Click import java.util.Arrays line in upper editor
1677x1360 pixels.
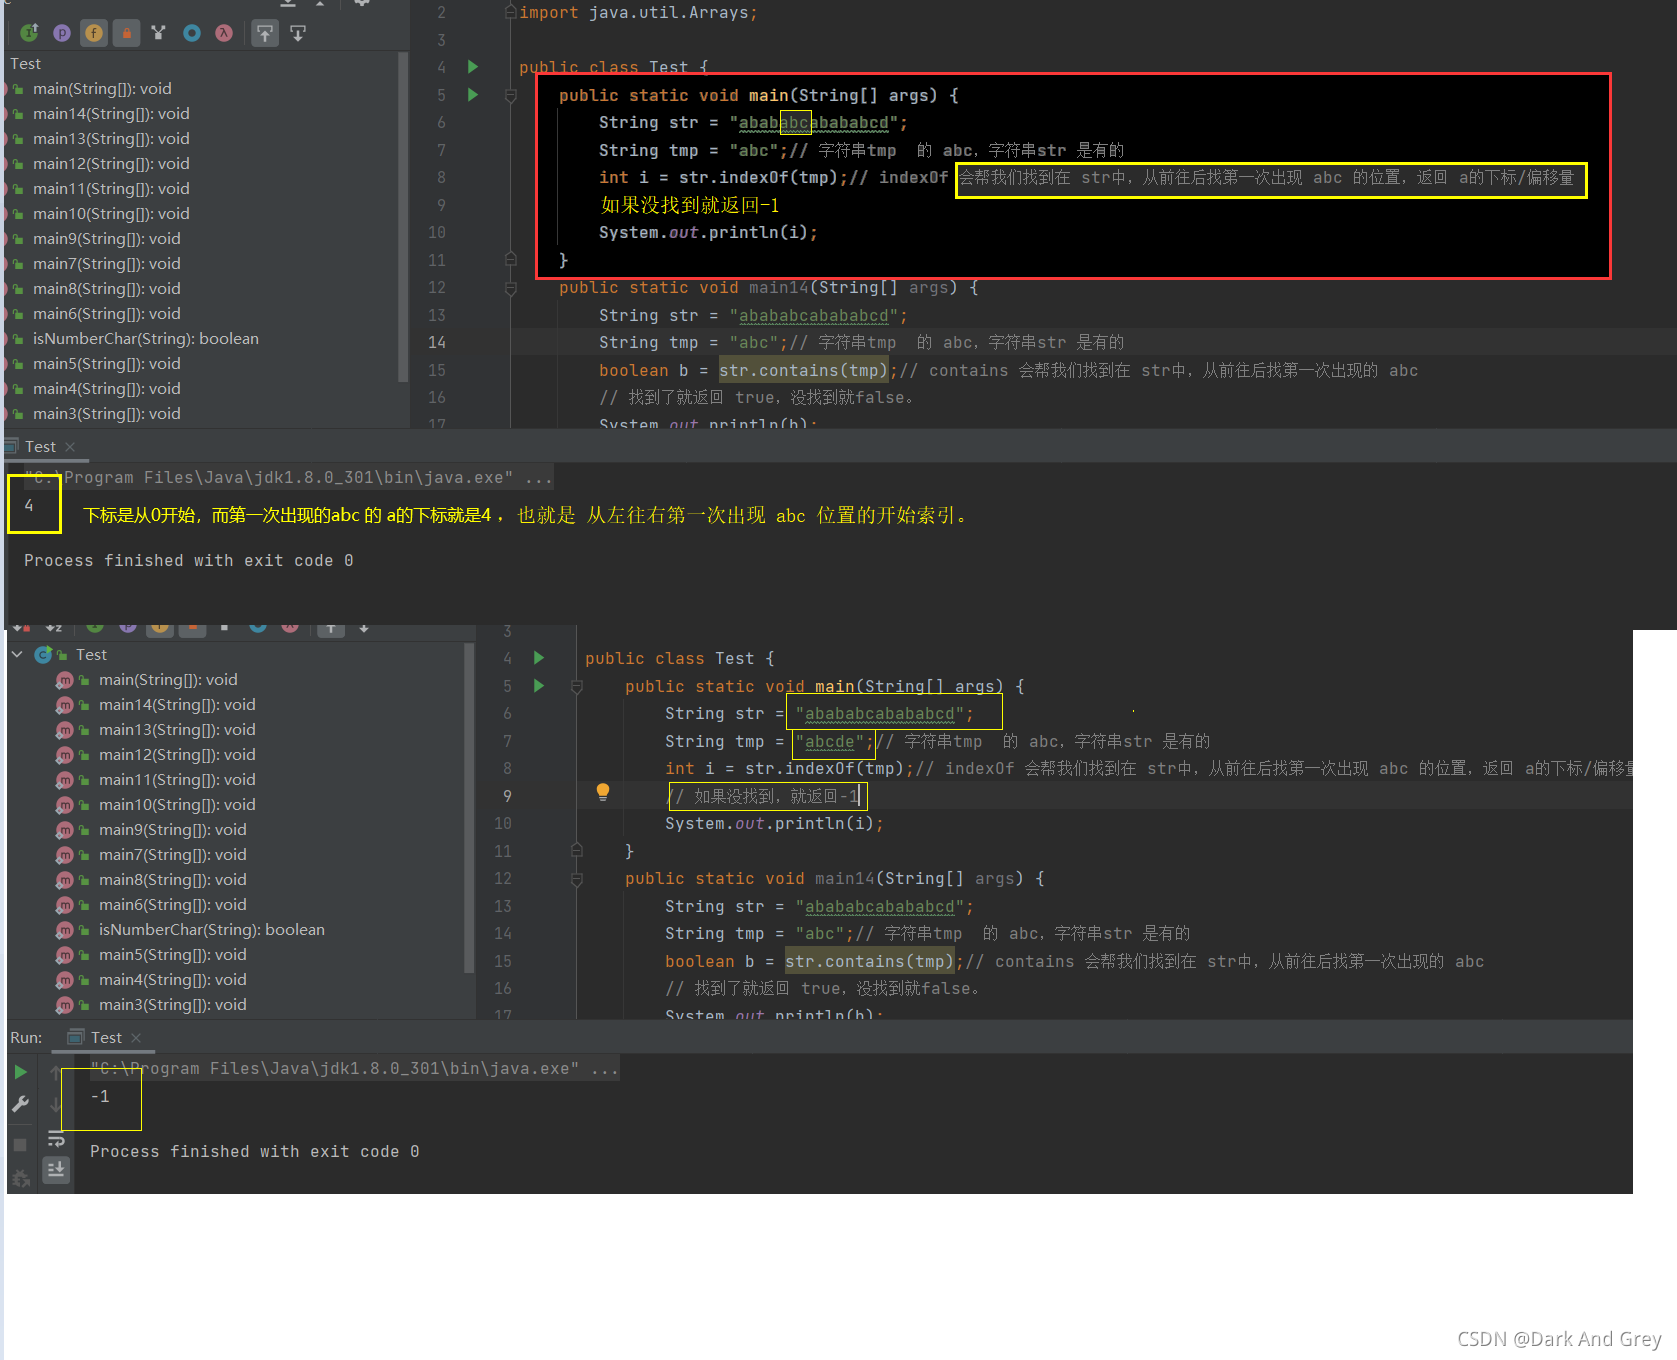(x=638, y=13)
